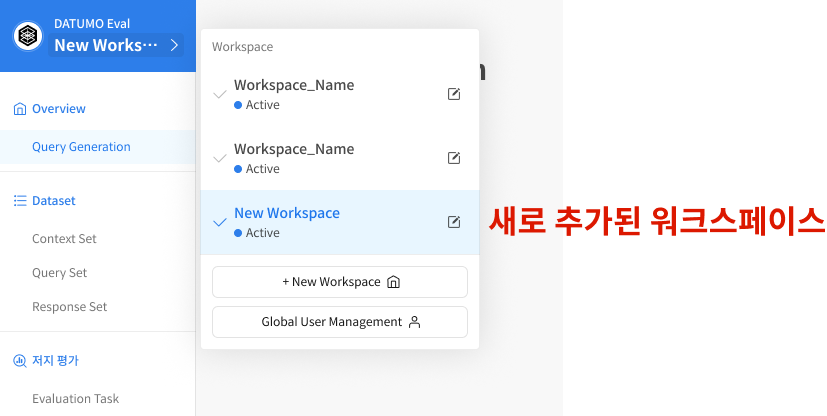The image size is (827, 416).
Task: Click edit icon for New Workspace
Action: pos(454,222)
